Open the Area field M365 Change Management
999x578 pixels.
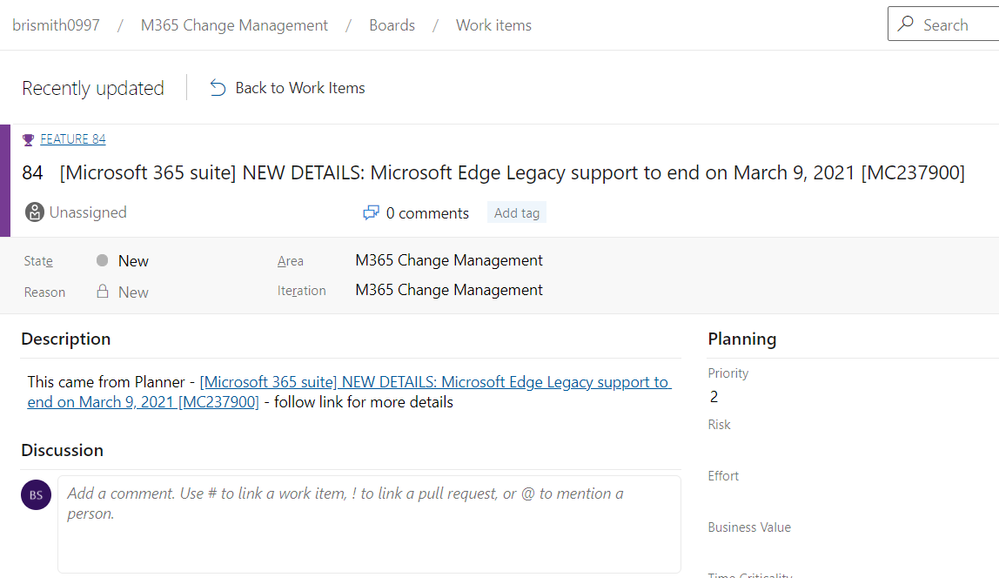449,260
